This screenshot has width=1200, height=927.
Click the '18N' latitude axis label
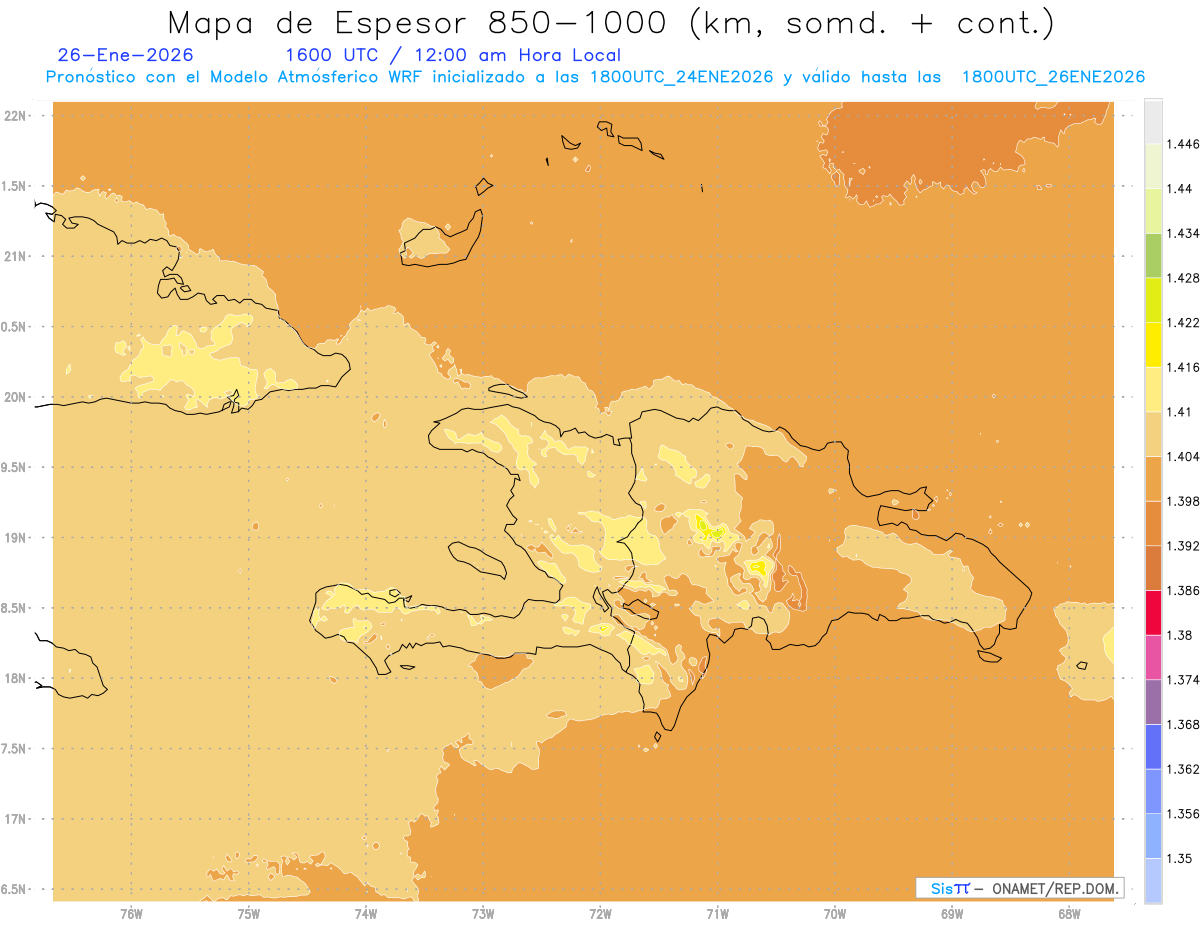(x=17, y=678)
